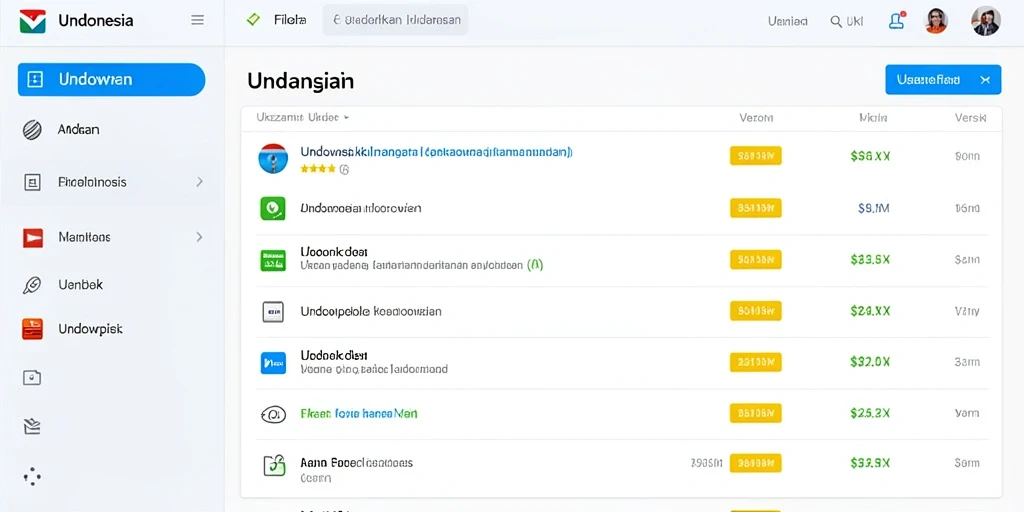The width and height of the screenshot is (1024, 512).
Task: Select the Uenbek sidebar item
Action: [80, 285]
